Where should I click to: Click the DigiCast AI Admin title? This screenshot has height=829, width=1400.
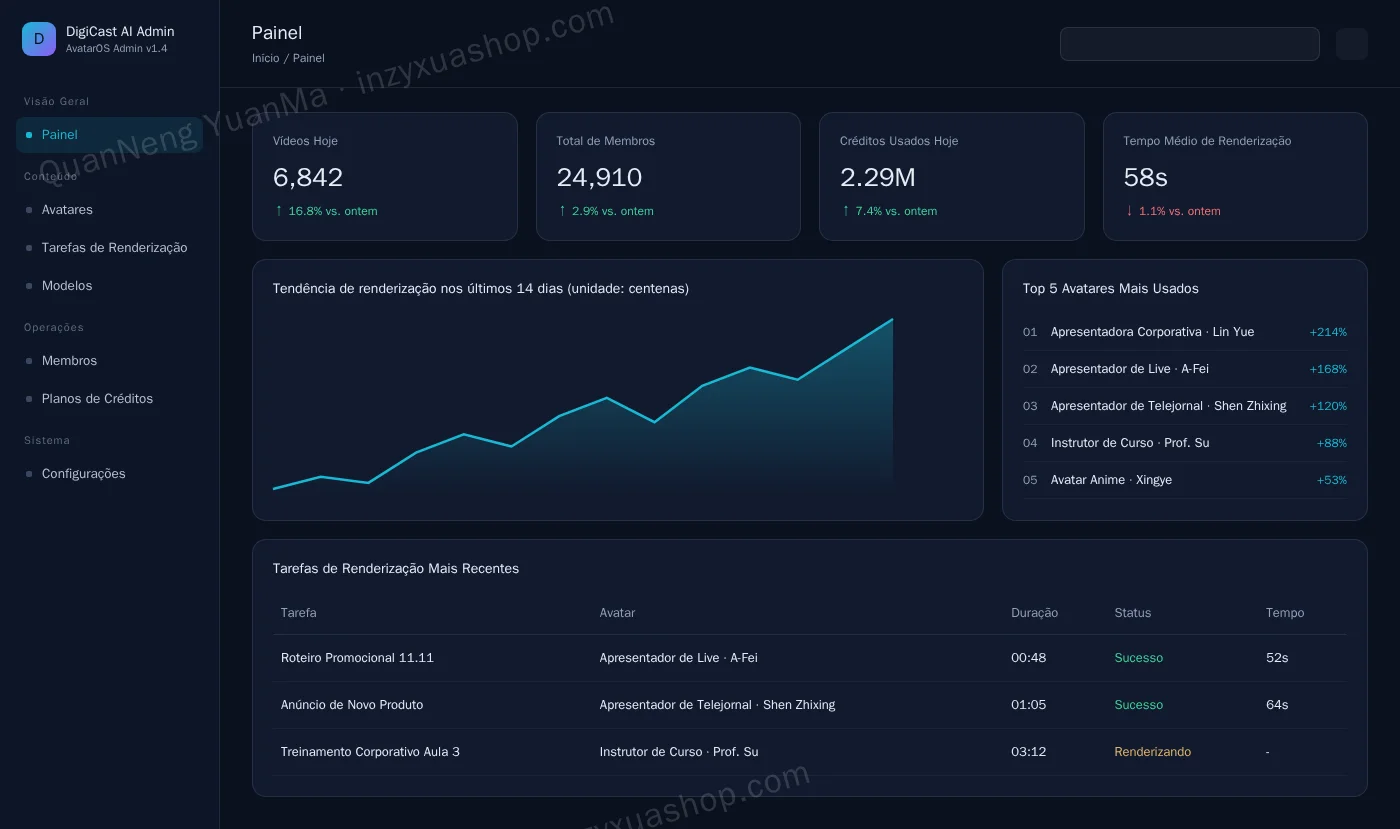[x=120, y=31]
